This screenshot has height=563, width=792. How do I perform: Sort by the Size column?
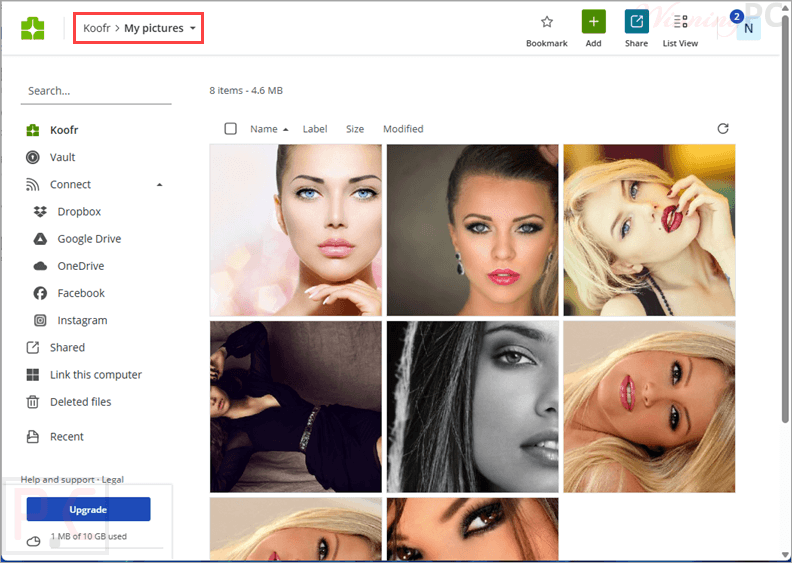tap(355, 129)
